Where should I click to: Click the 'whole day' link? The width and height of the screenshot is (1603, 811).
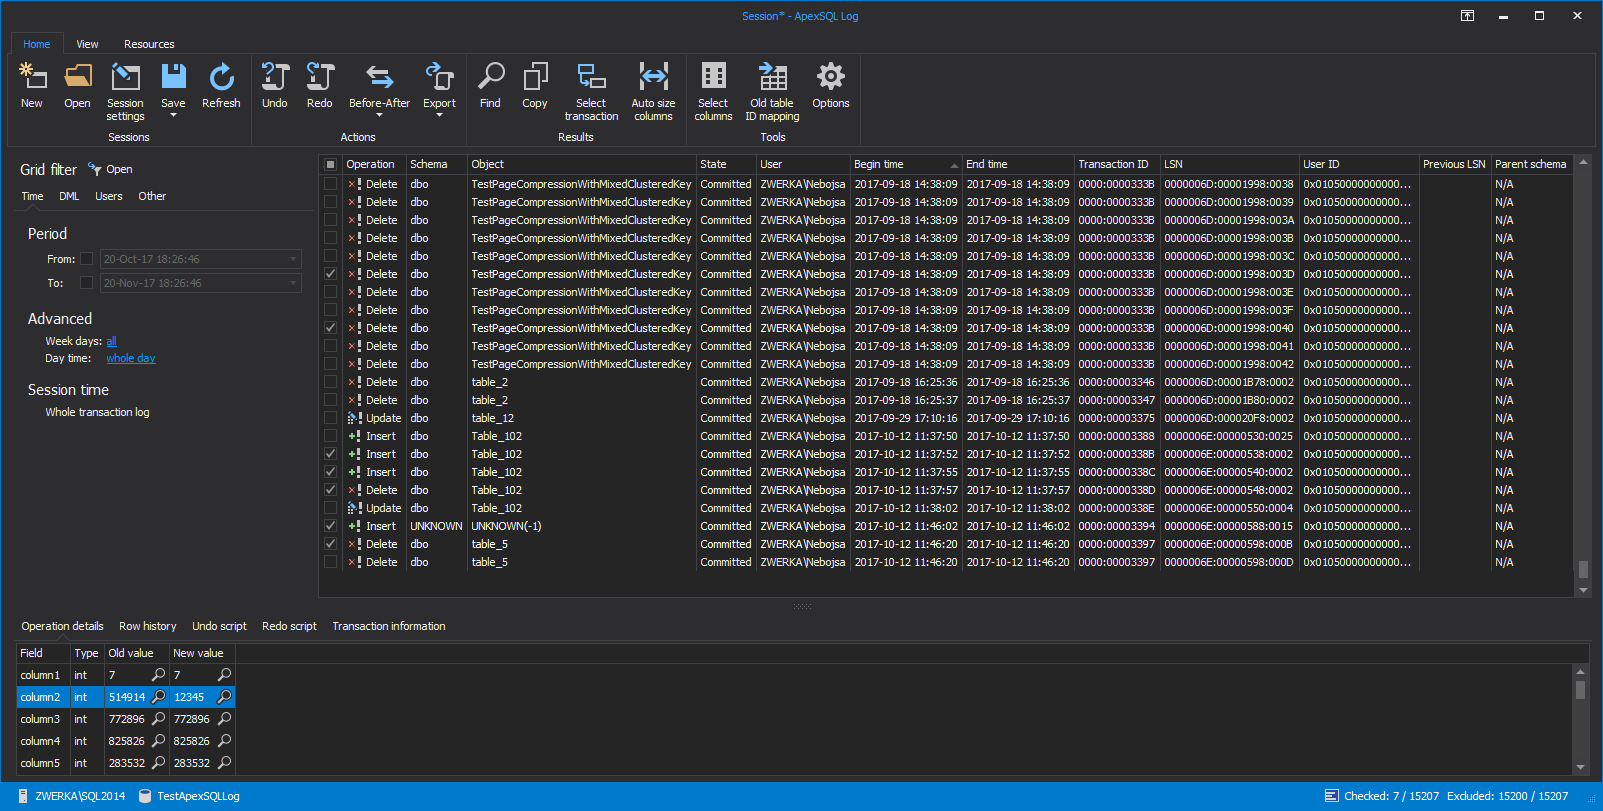click(x=131, y=358)
